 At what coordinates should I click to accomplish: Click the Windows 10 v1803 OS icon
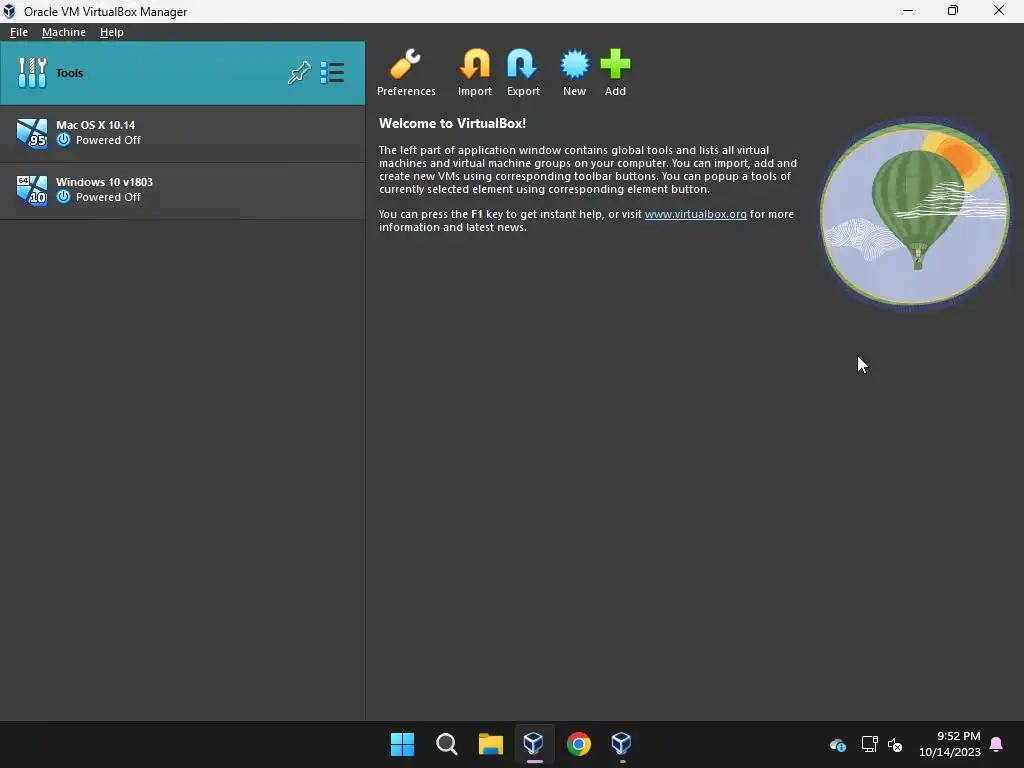point(31,190)
